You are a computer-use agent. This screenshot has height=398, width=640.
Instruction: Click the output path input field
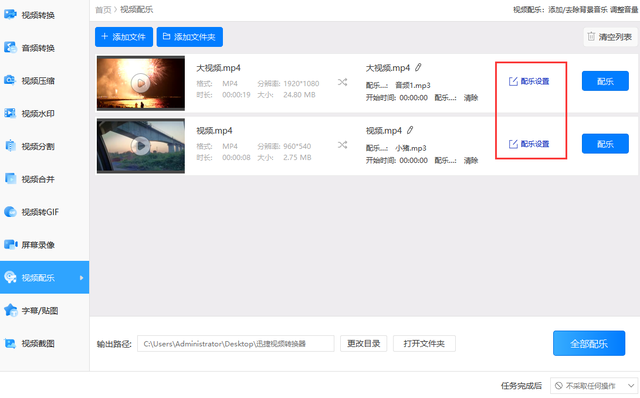pos(236,344)
